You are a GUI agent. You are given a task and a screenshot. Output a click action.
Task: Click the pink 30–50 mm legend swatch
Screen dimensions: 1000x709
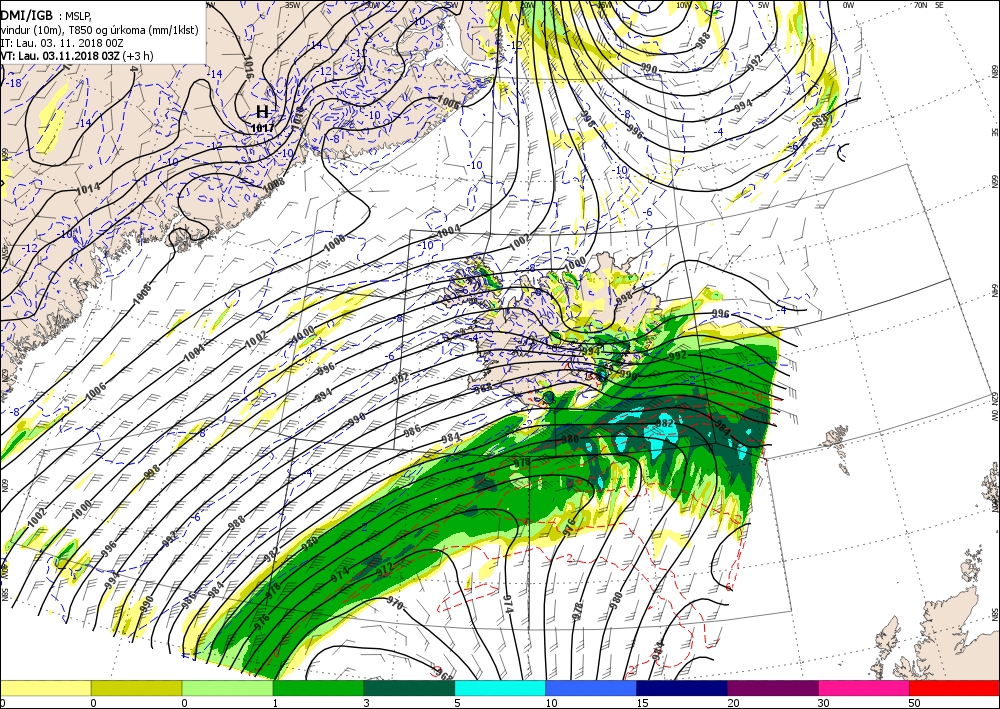pyautogui.click(x=864, y=688)
